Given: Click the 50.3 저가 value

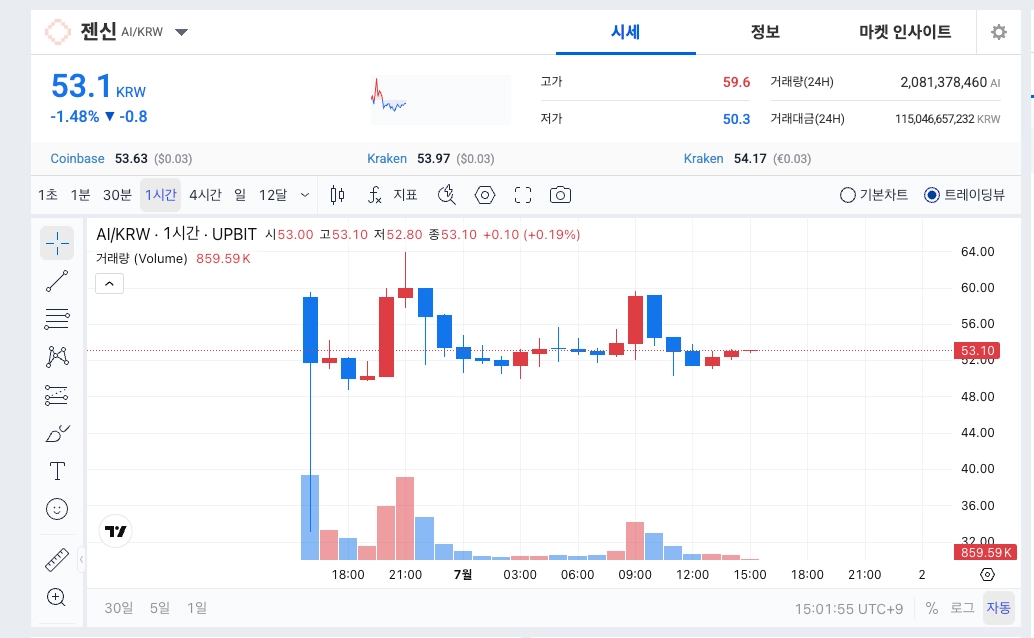Looking at the screenshot, I should pyautogui.click(x=737, y=119).
